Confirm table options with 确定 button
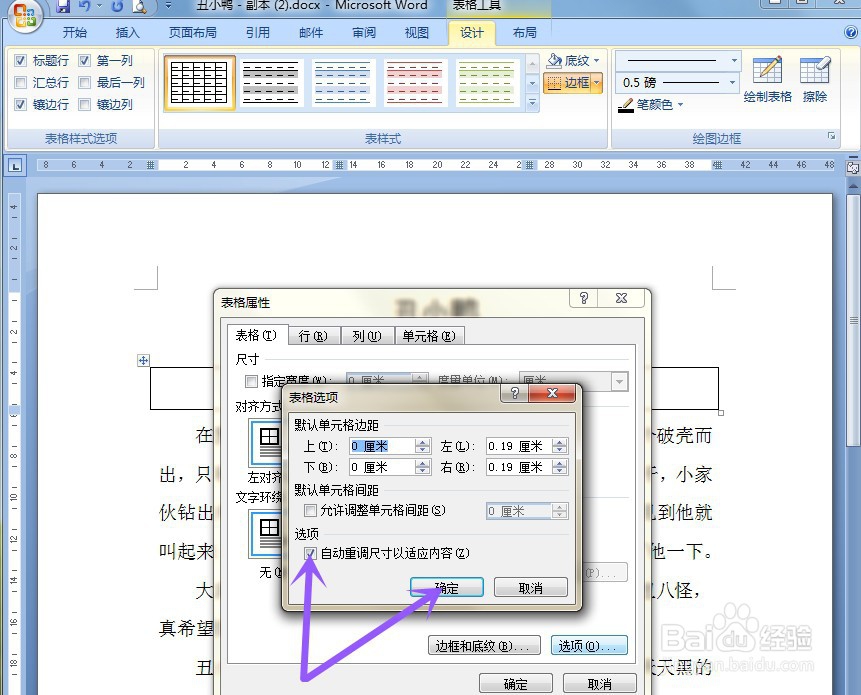Image resolution: width=861 pixels, height=695 pixels. pyautogui.click(x=447, y=588)
